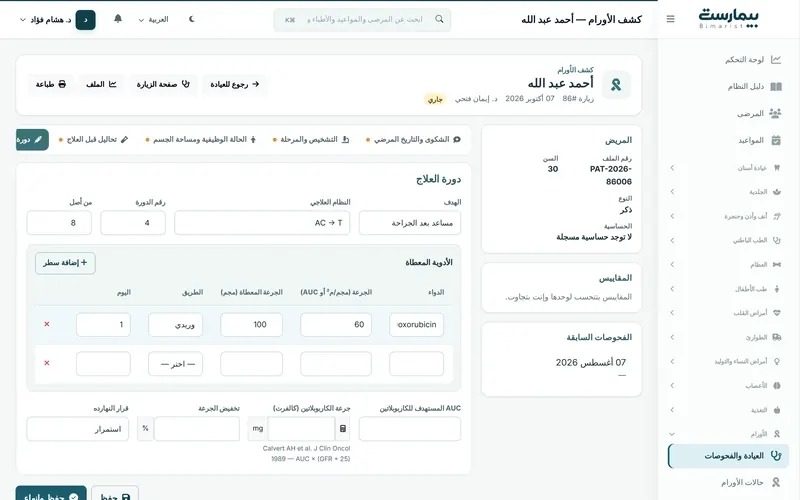Open قرار النهارده dropdown استمرار
The width and height of the screenshot is (800, 500).
pos(78,429)
